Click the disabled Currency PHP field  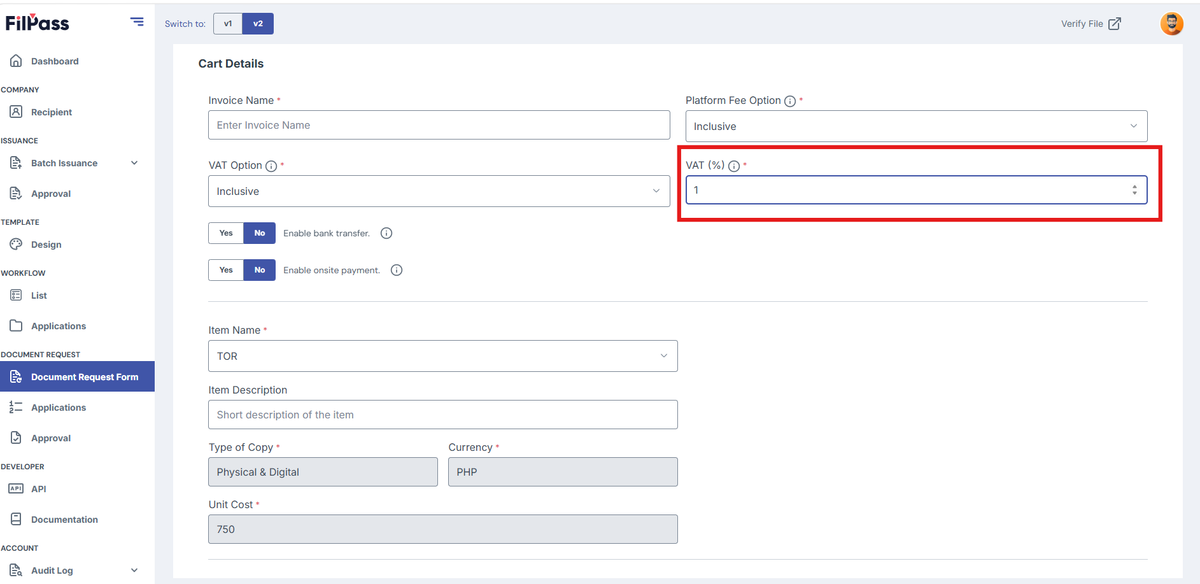563,472
